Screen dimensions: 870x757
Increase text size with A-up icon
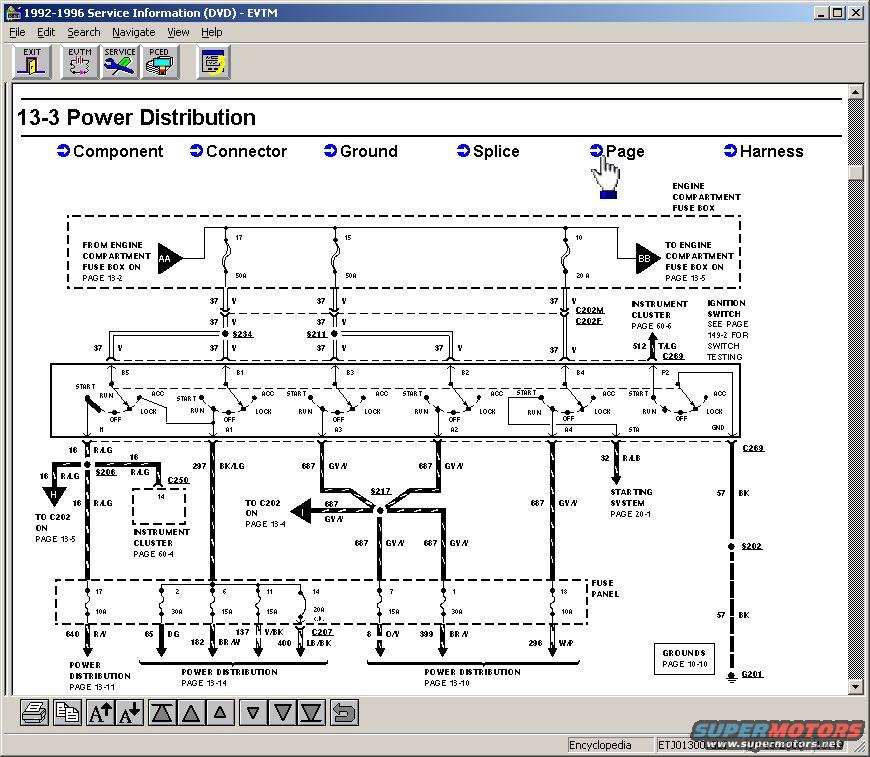click(x=101, y=712)
